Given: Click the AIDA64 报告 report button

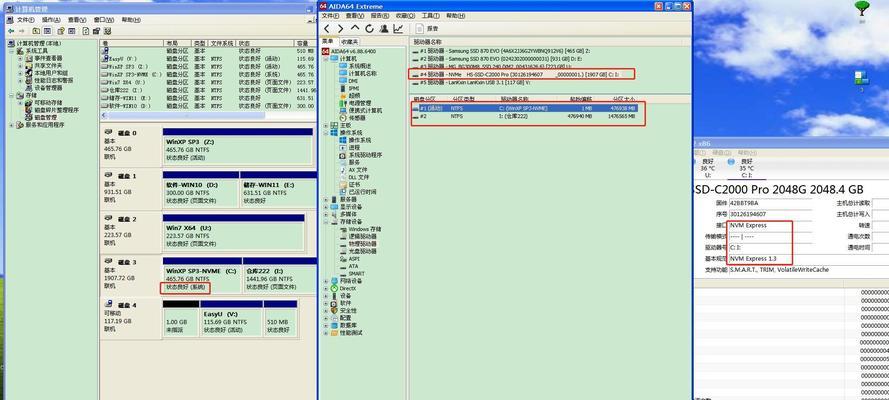Looking at the screenshot, I should [x=427, y=28].
